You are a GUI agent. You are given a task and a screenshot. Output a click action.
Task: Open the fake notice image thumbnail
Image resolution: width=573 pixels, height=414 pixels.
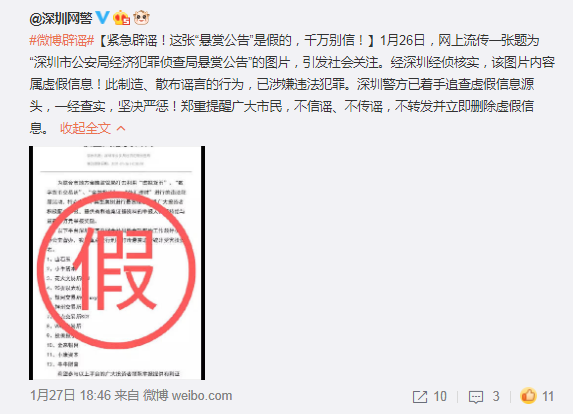pyautogui.click(x=117, y=263)
